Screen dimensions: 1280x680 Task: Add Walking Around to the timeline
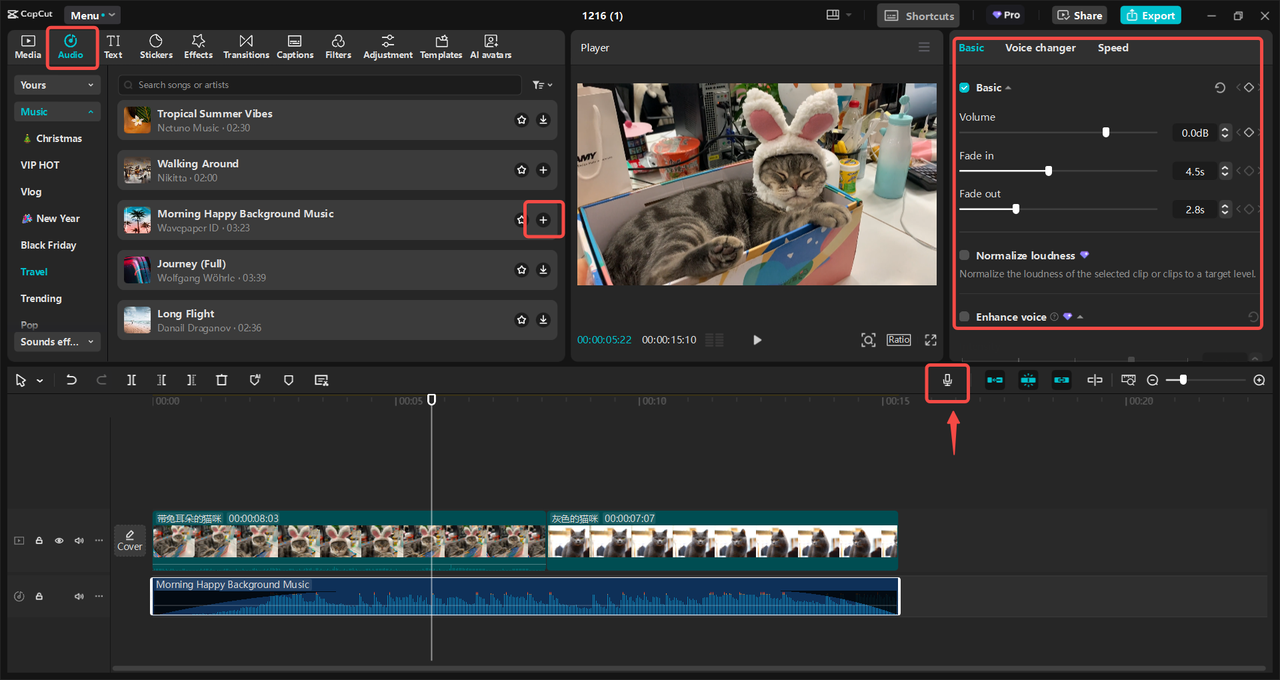[x=543, y=170]
